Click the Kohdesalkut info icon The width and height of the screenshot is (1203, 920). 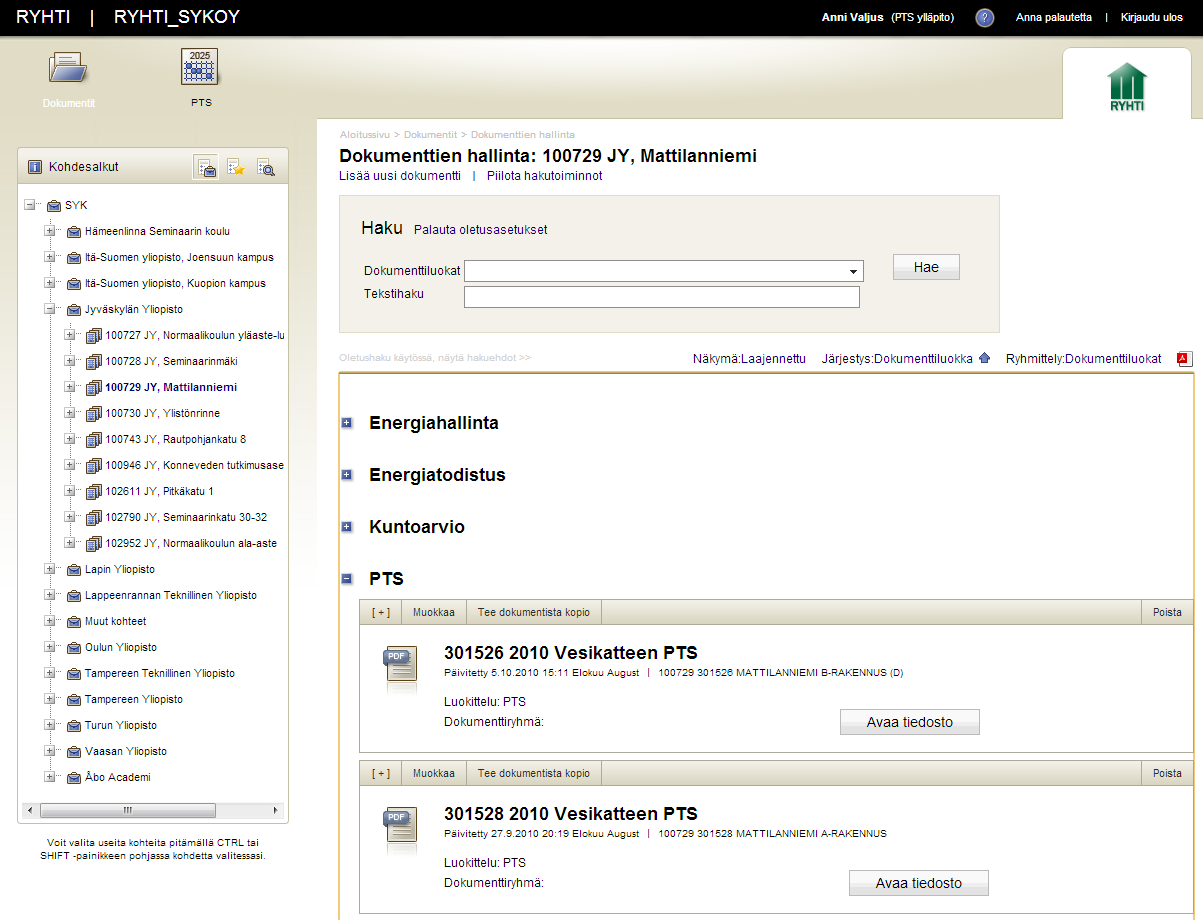click(x=34, y=167)
